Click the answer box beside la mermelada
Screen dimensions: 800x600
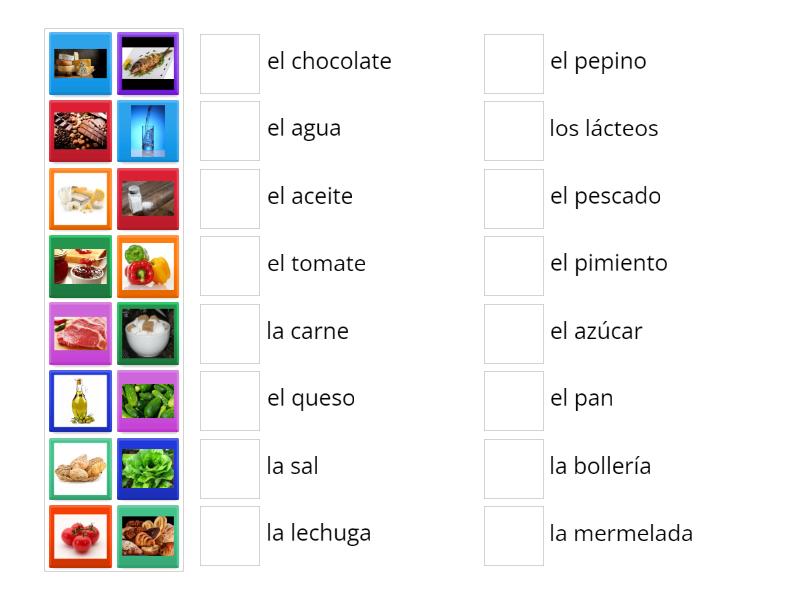pos(513,534)
